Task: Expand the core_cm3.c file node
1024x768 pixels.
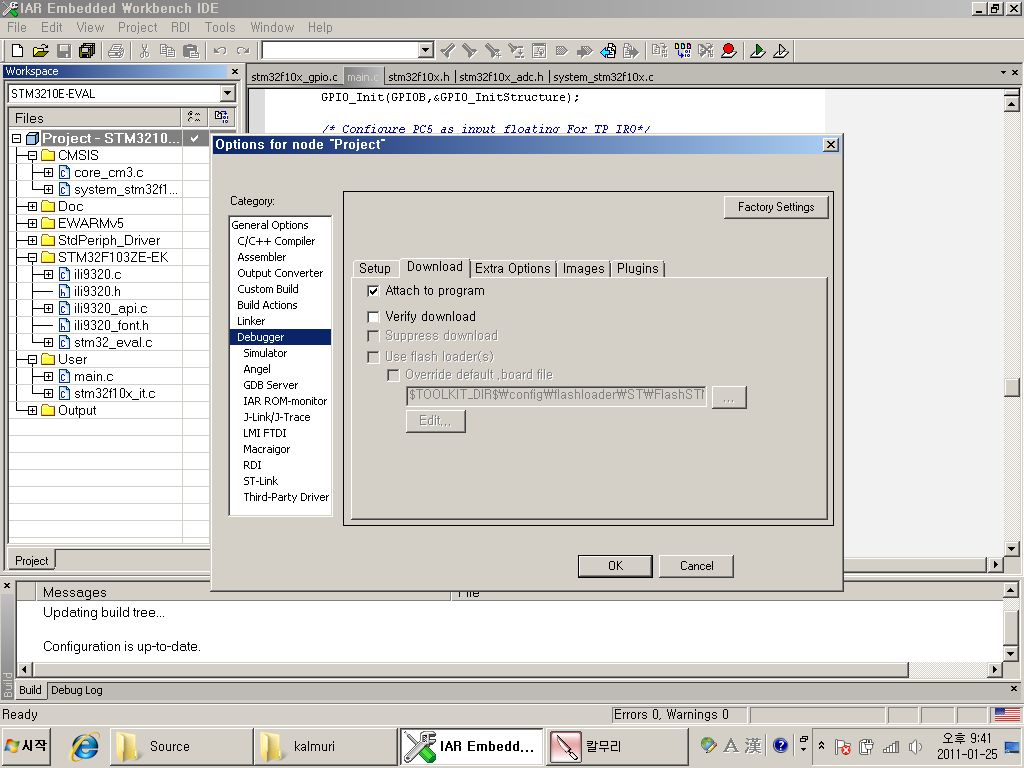Action: pyautogui.click(x=48, y=172)
